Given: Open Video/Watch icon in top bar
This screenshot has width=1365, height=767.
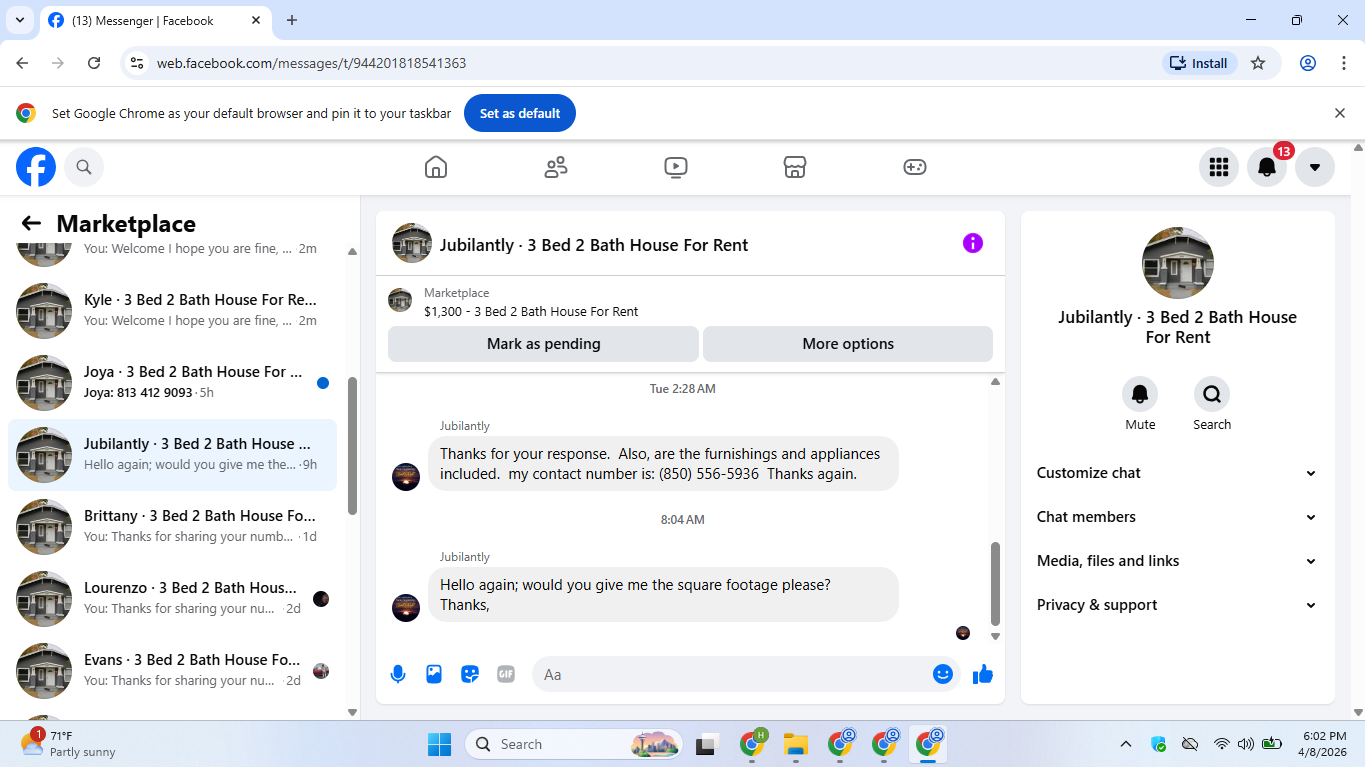Looking at the screenshot, I should tap(676, 167).
